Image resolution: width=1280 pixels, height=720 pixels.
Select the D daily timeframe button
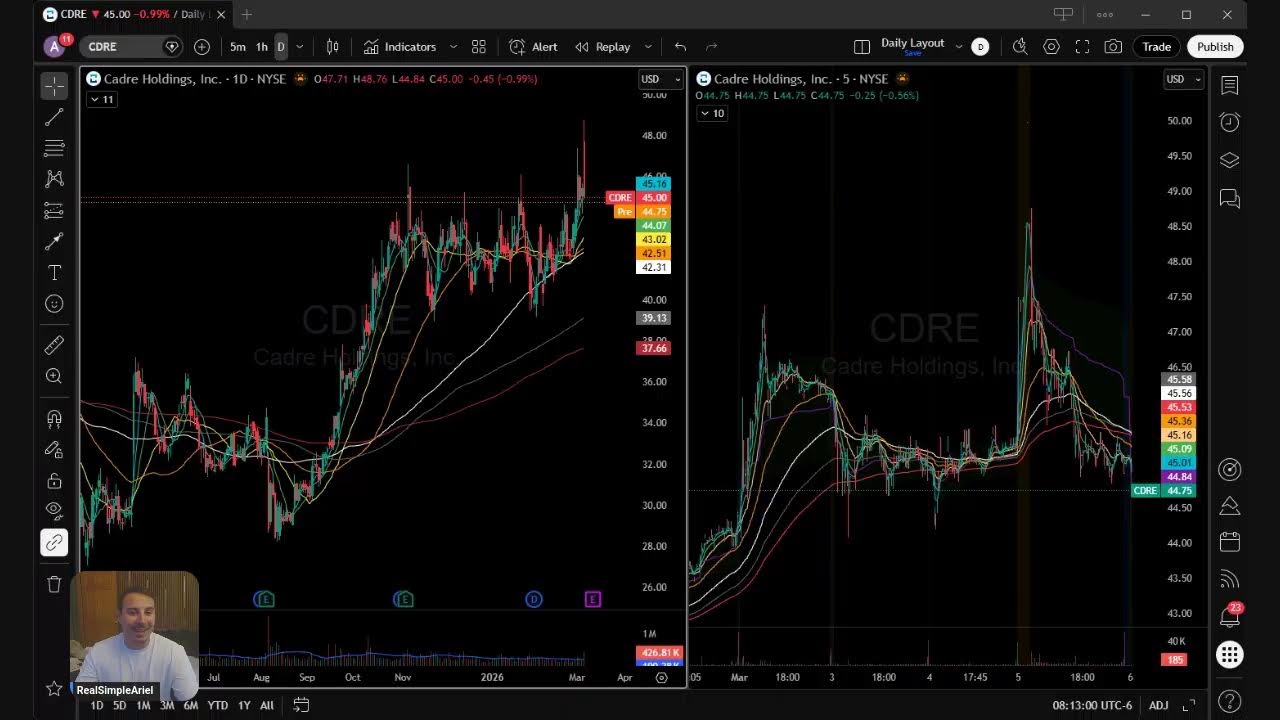(281, 47)
